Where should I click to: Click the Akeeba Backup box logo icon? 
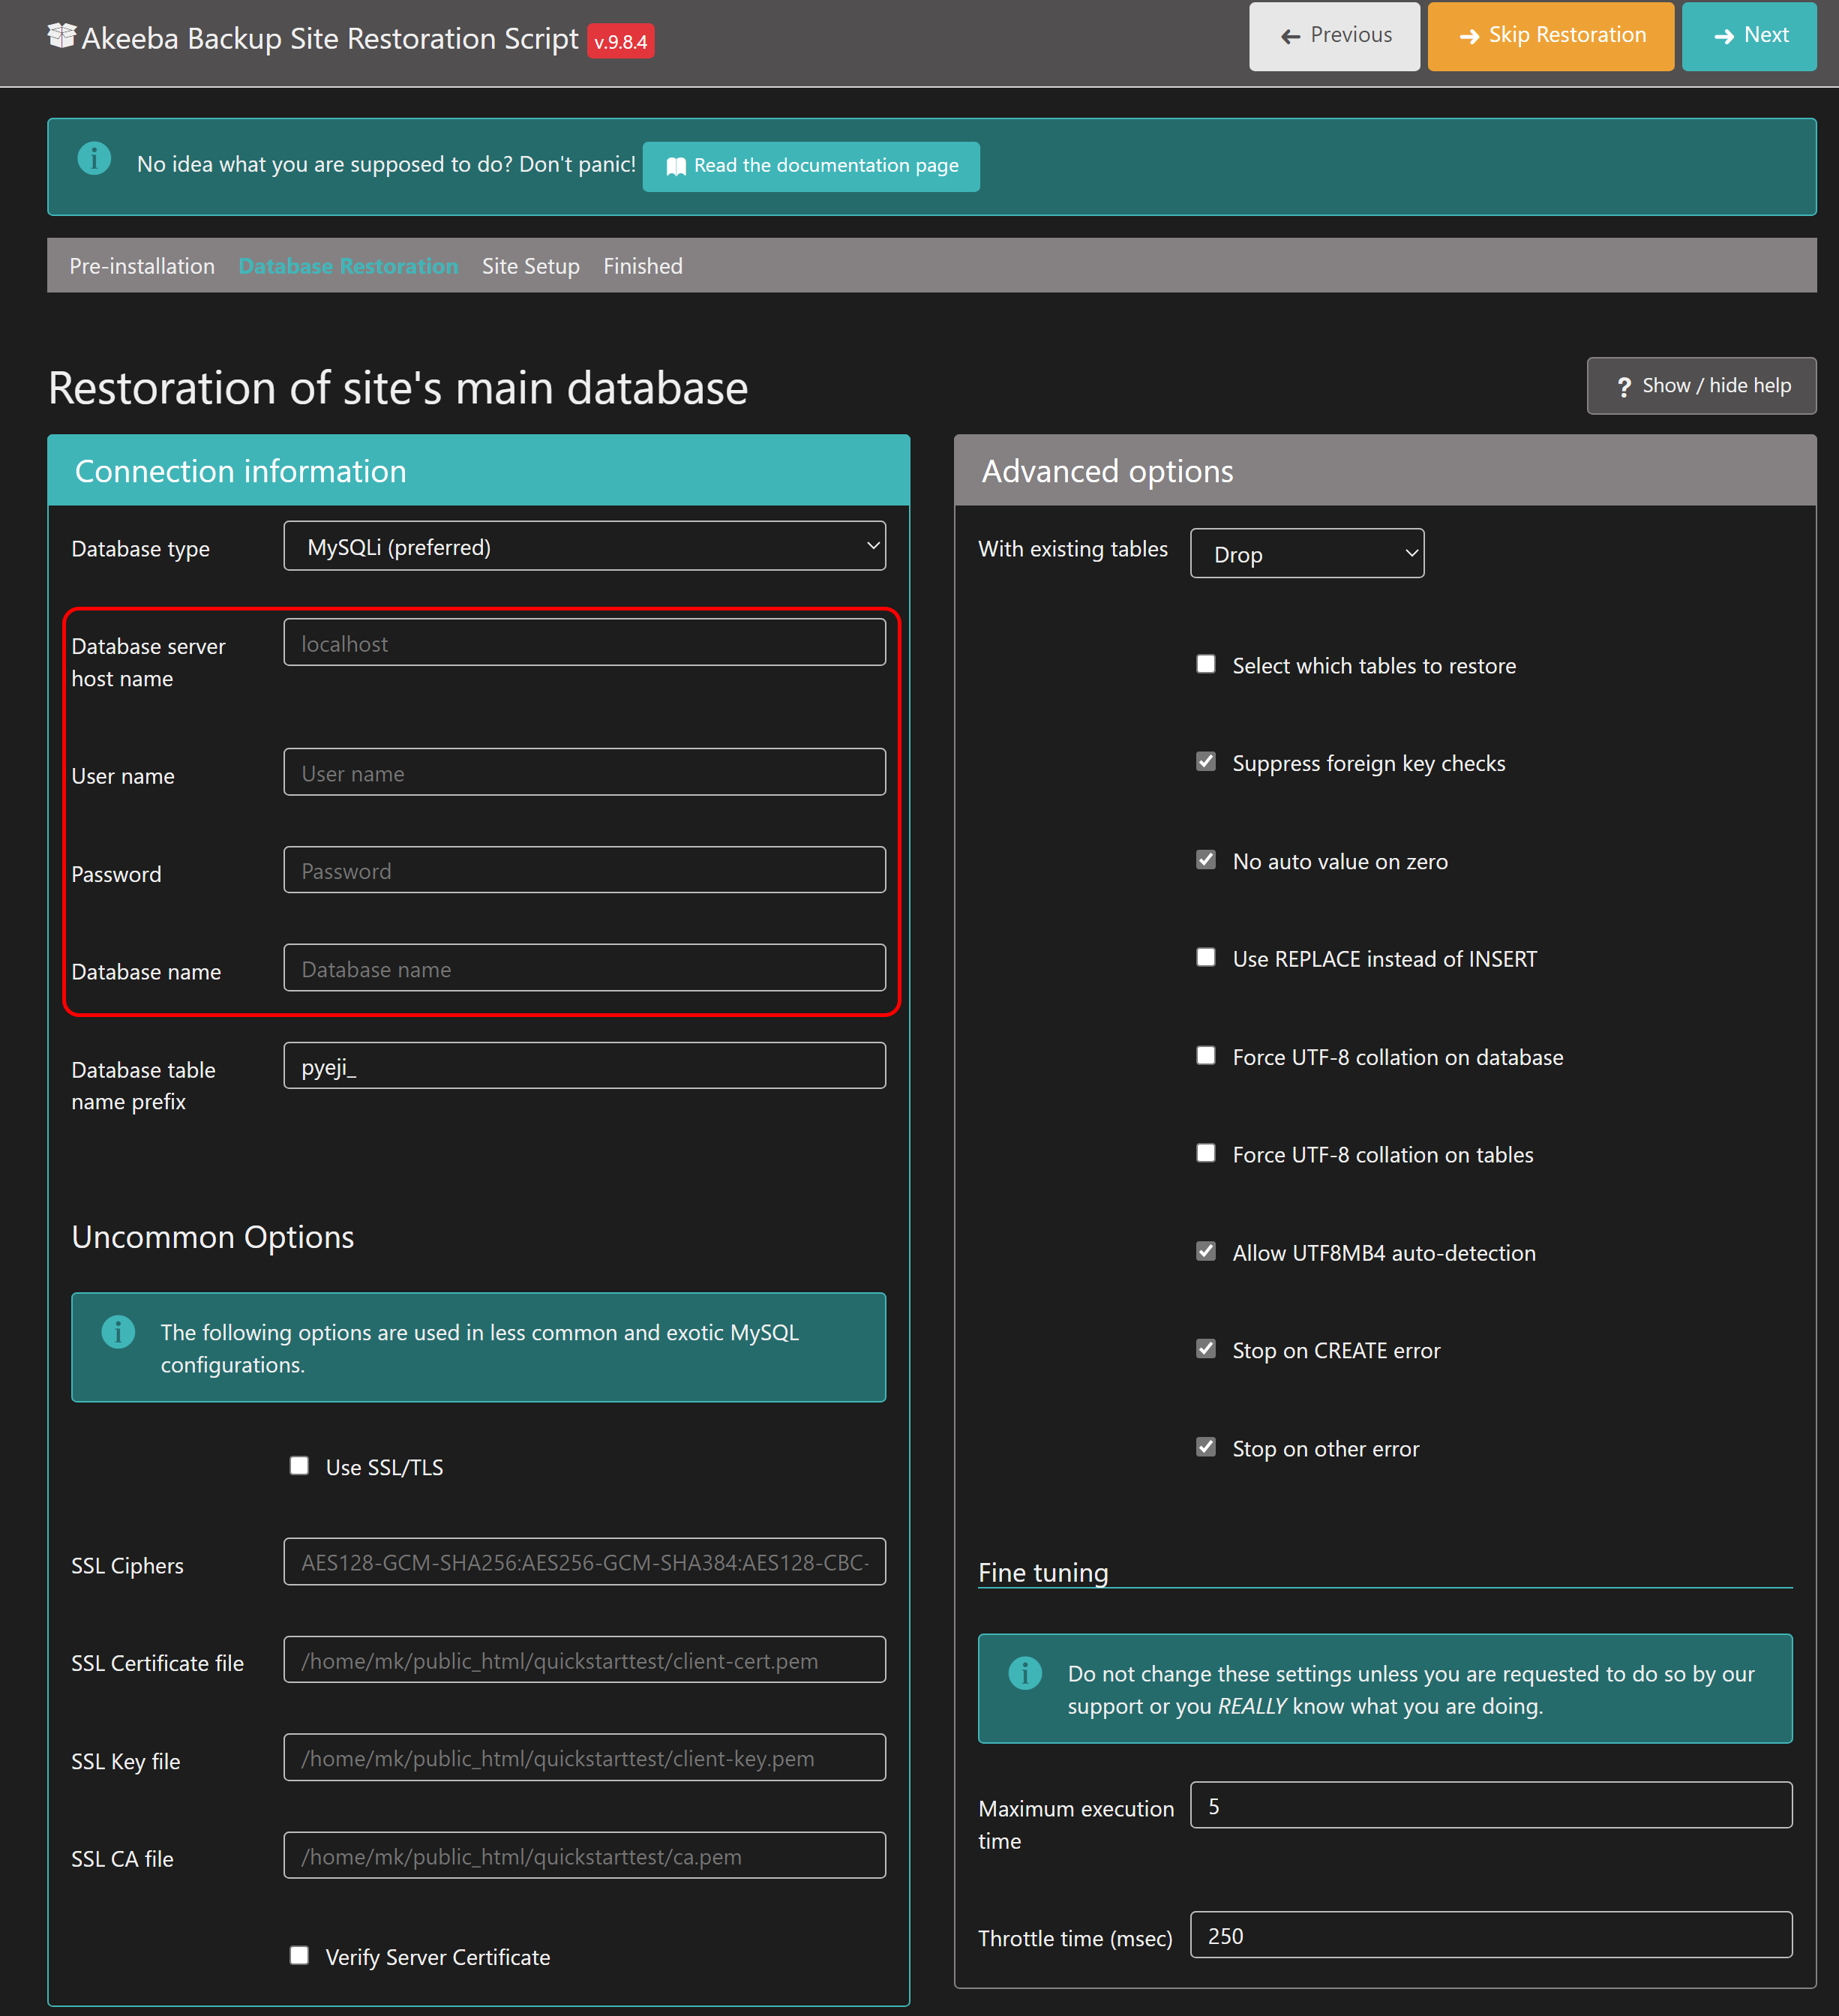click(62, 36)
